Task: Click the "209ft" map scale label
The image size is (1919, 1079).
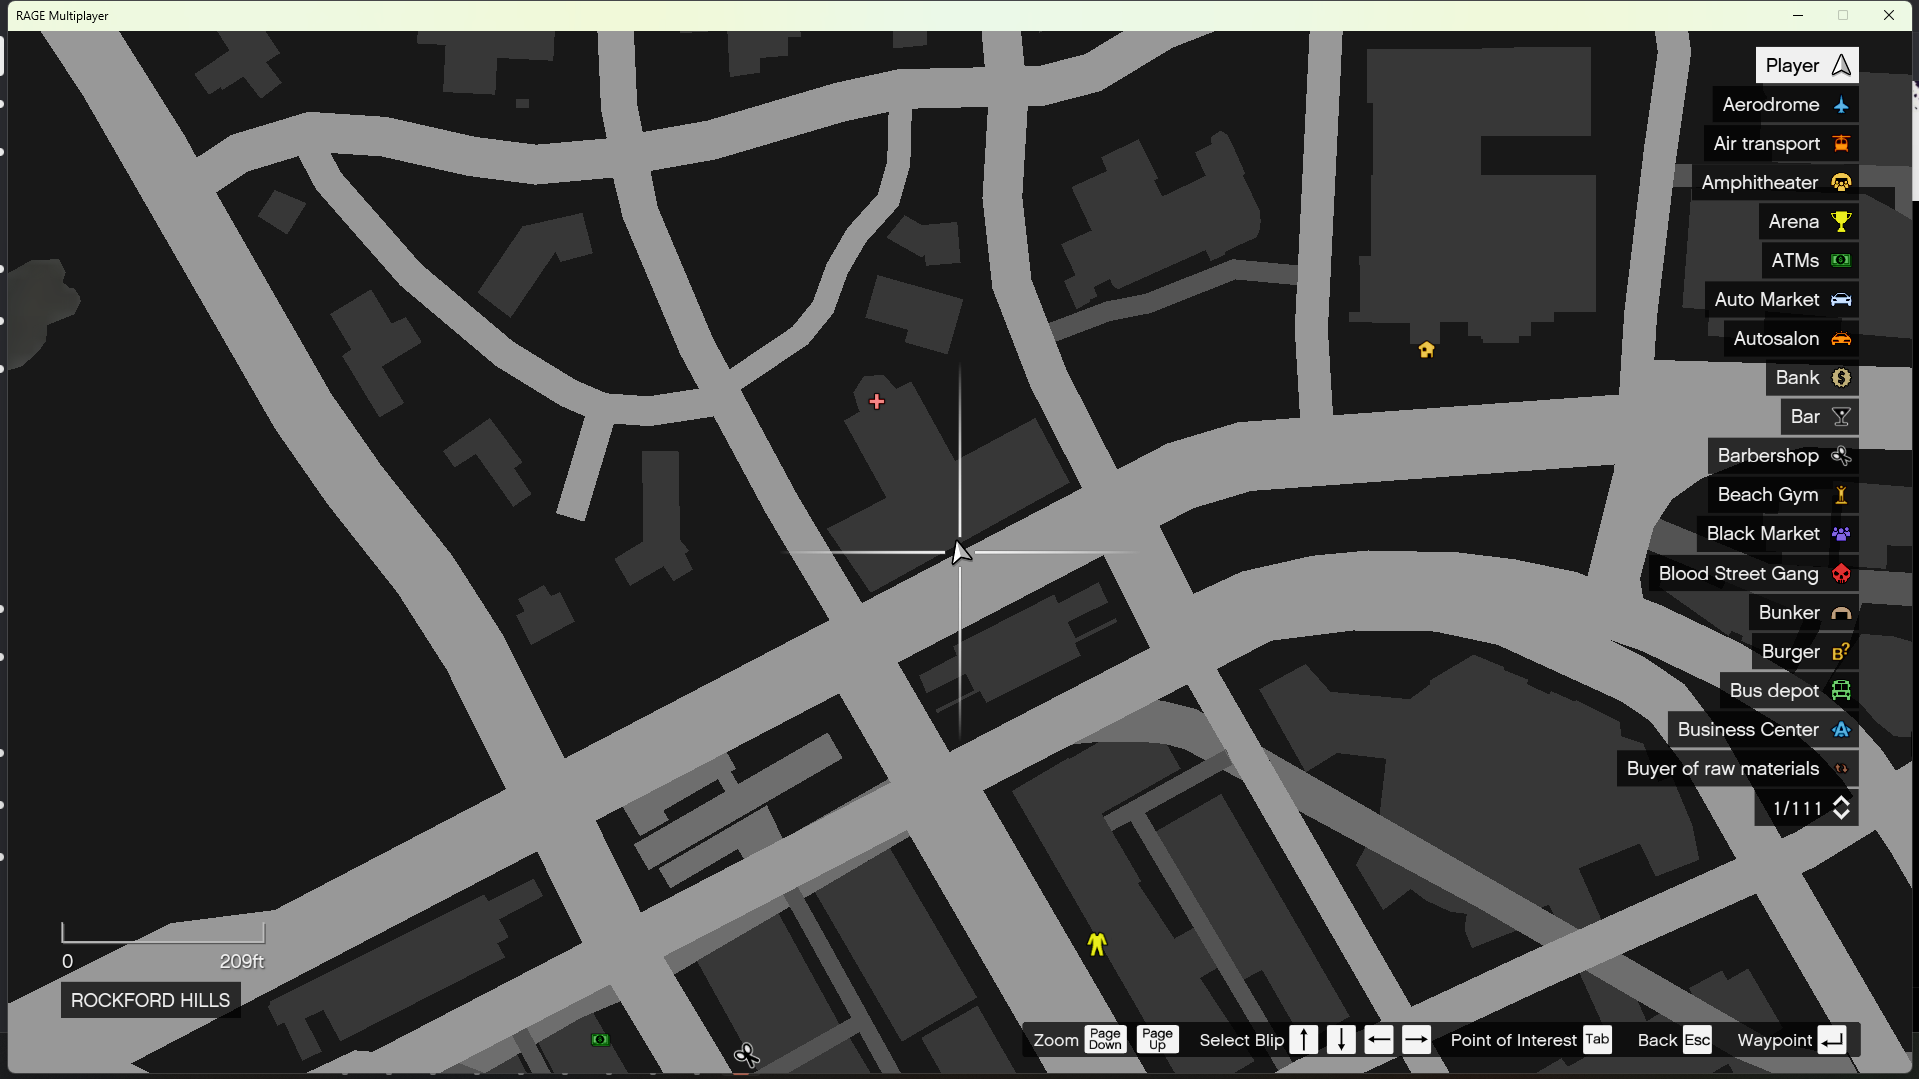Action: click(242, 962)
